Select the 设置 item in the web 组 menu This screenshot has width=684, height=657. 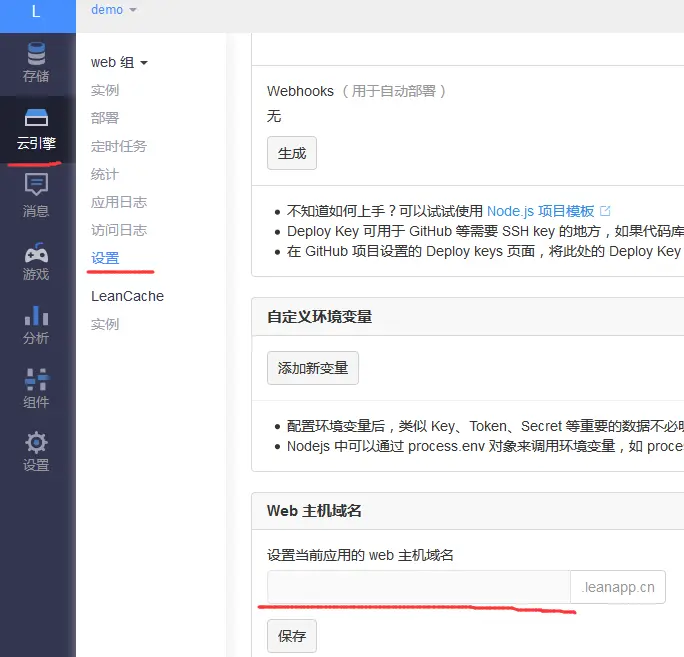(x=105, y=258)
